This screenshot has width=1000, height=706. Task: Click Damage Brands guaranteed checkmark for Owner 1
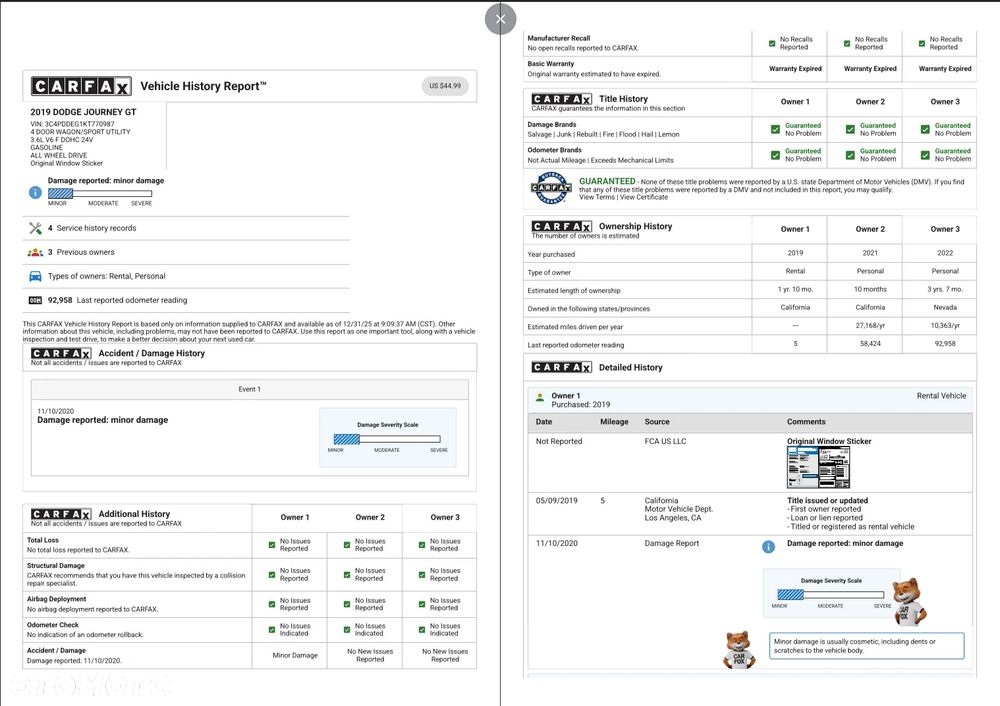tap(775, 129)
